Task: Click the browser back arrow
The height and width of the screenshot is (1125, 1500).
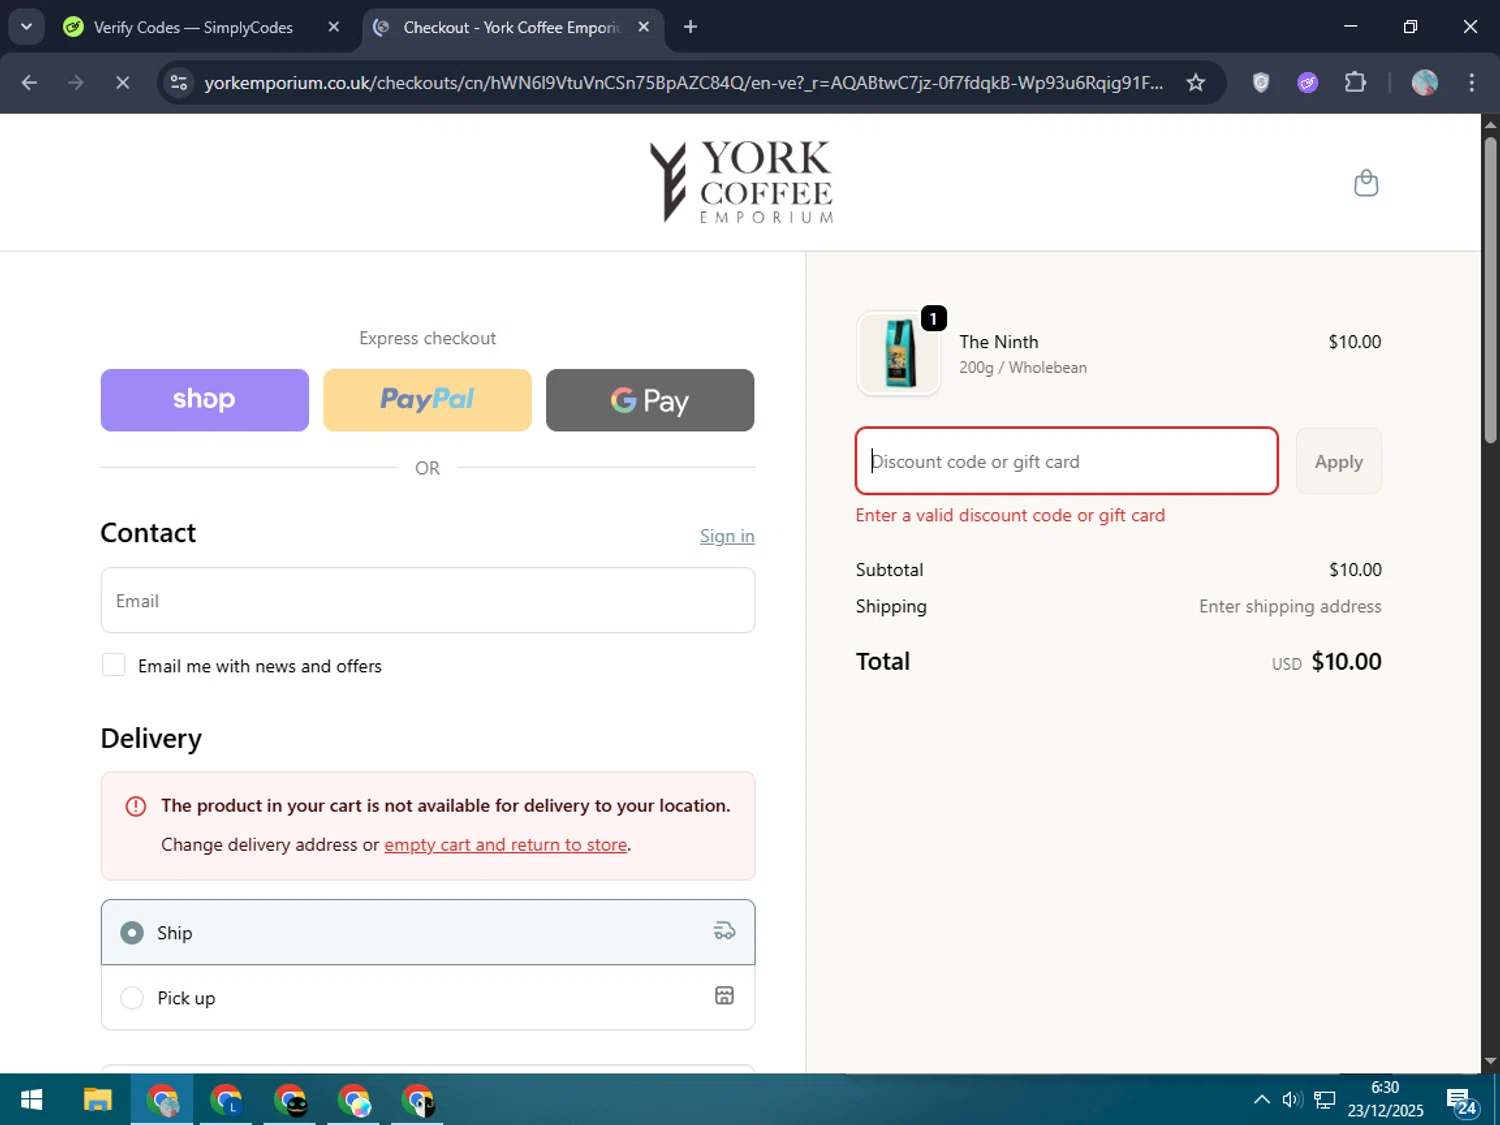Action: (x=29, y=83)
